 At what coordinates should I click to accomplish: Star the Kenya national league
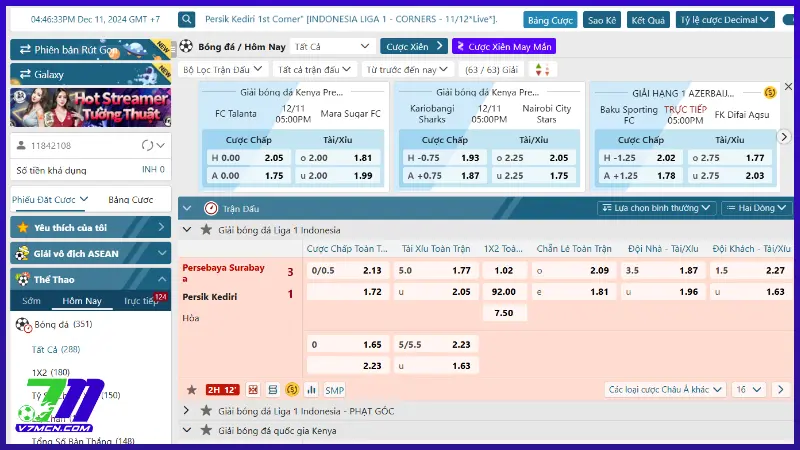pos(206,430)
